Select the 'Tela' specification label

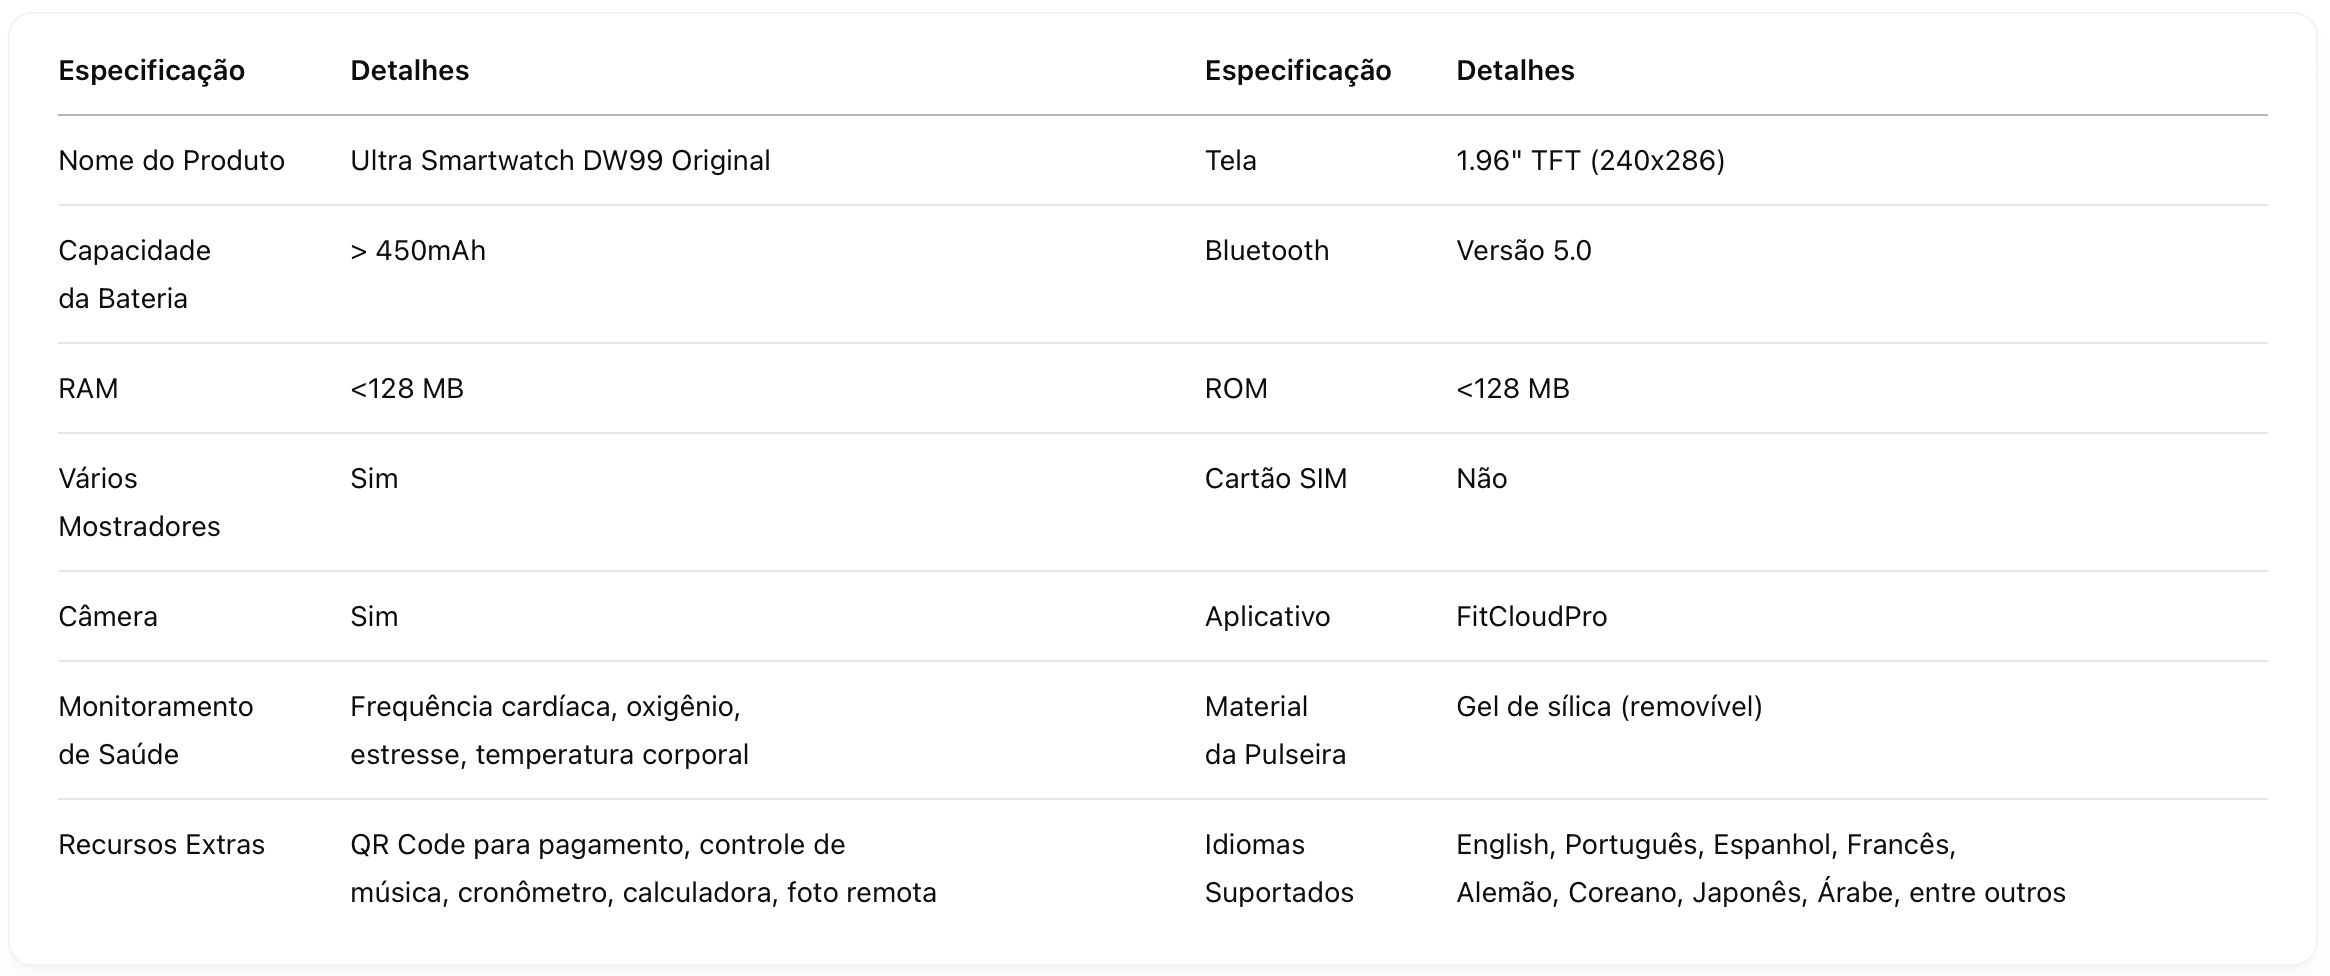point(1231,160)
